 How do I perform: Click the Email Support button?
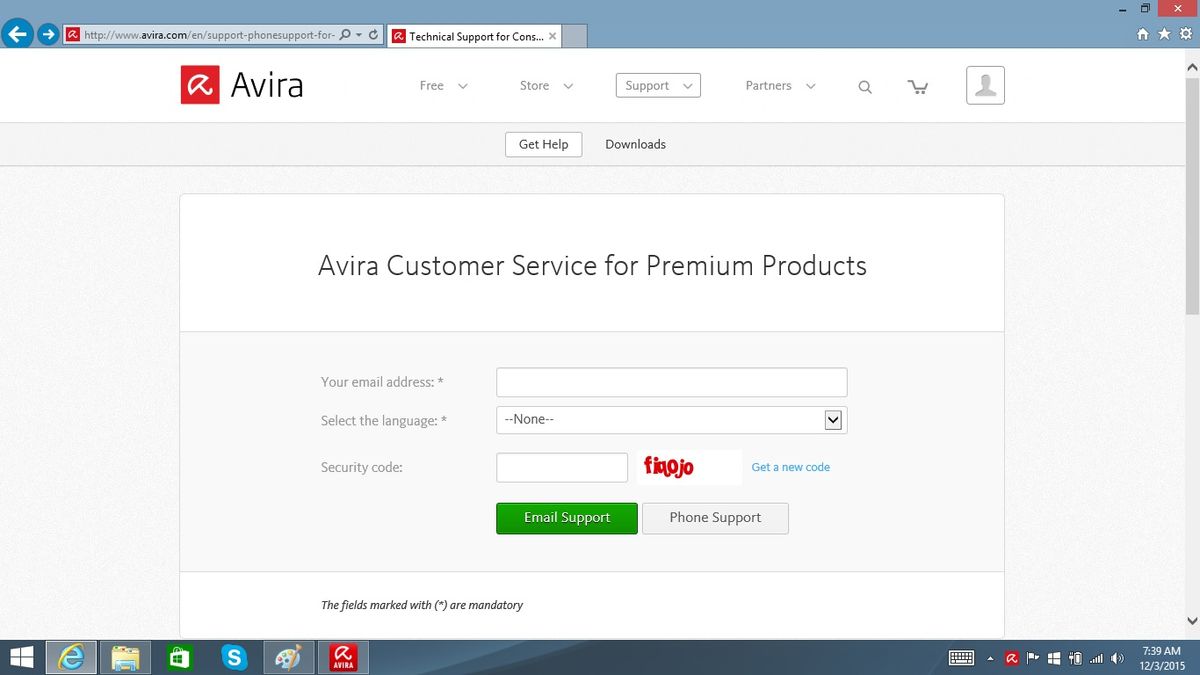tap(567, 518)
